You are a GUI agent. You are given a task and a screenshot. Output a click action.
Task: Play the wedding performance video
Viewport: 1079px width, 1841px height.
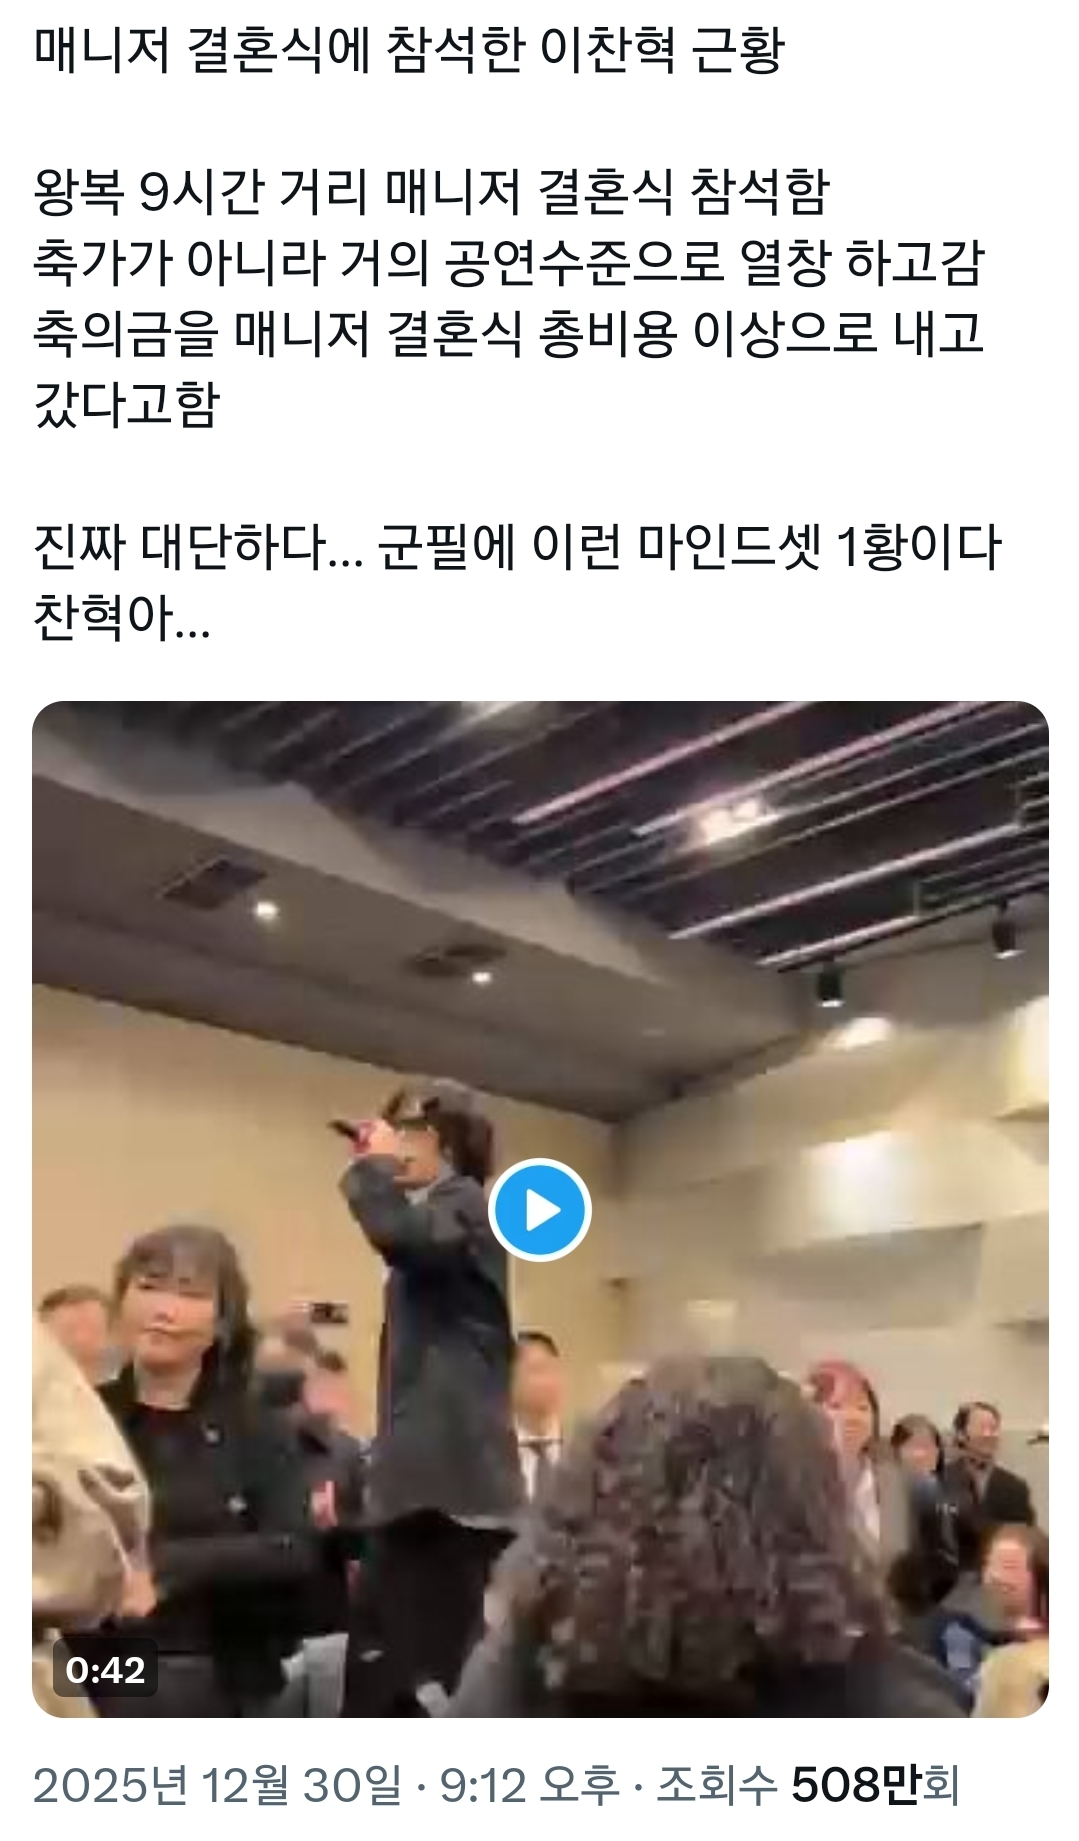(x=540, y=1209)
